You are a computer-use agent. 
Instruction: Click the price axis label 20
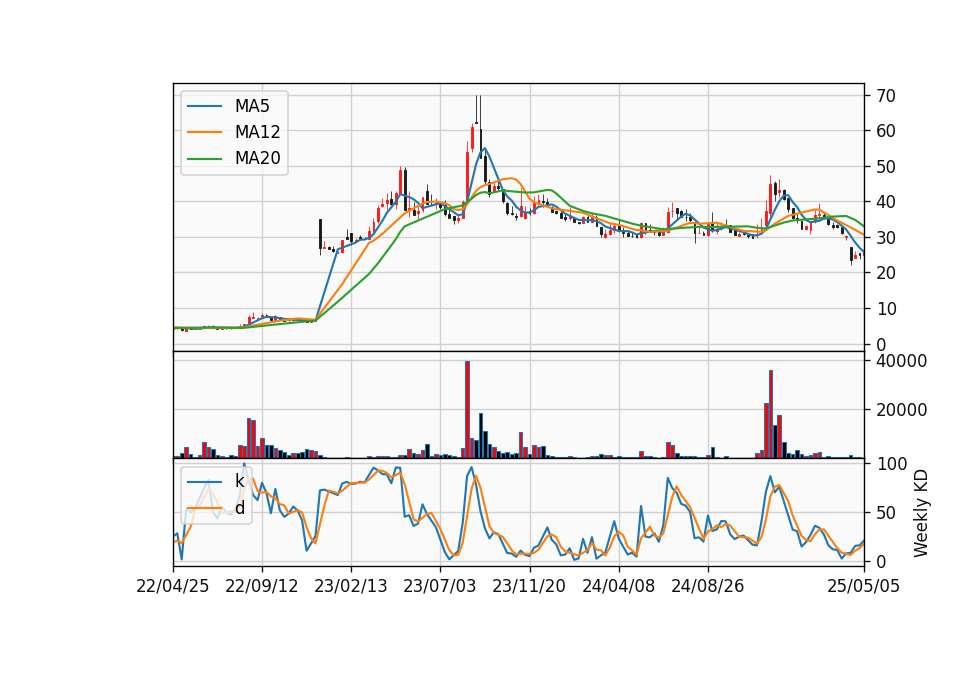(886, 273)
